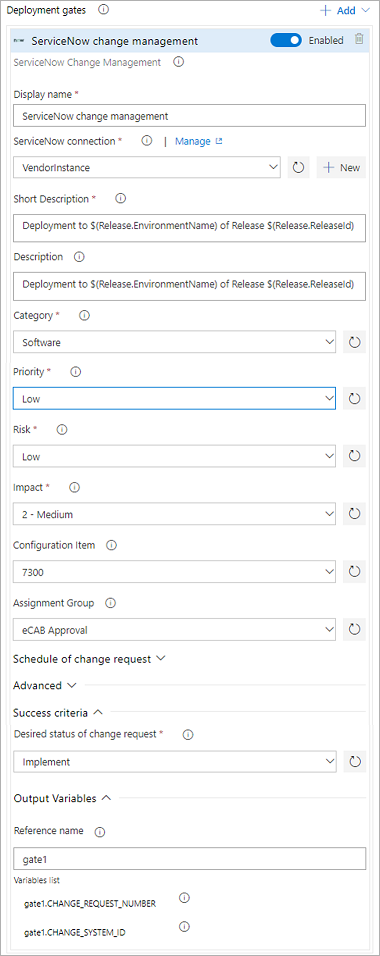Click info icon beside ServiceNow connection label

click(146, 141)
